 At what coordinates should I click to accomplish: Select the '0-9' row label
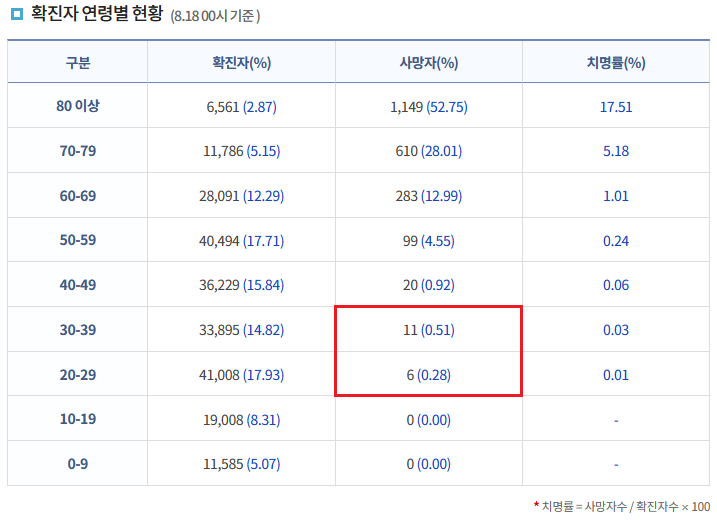pos(78,464)
